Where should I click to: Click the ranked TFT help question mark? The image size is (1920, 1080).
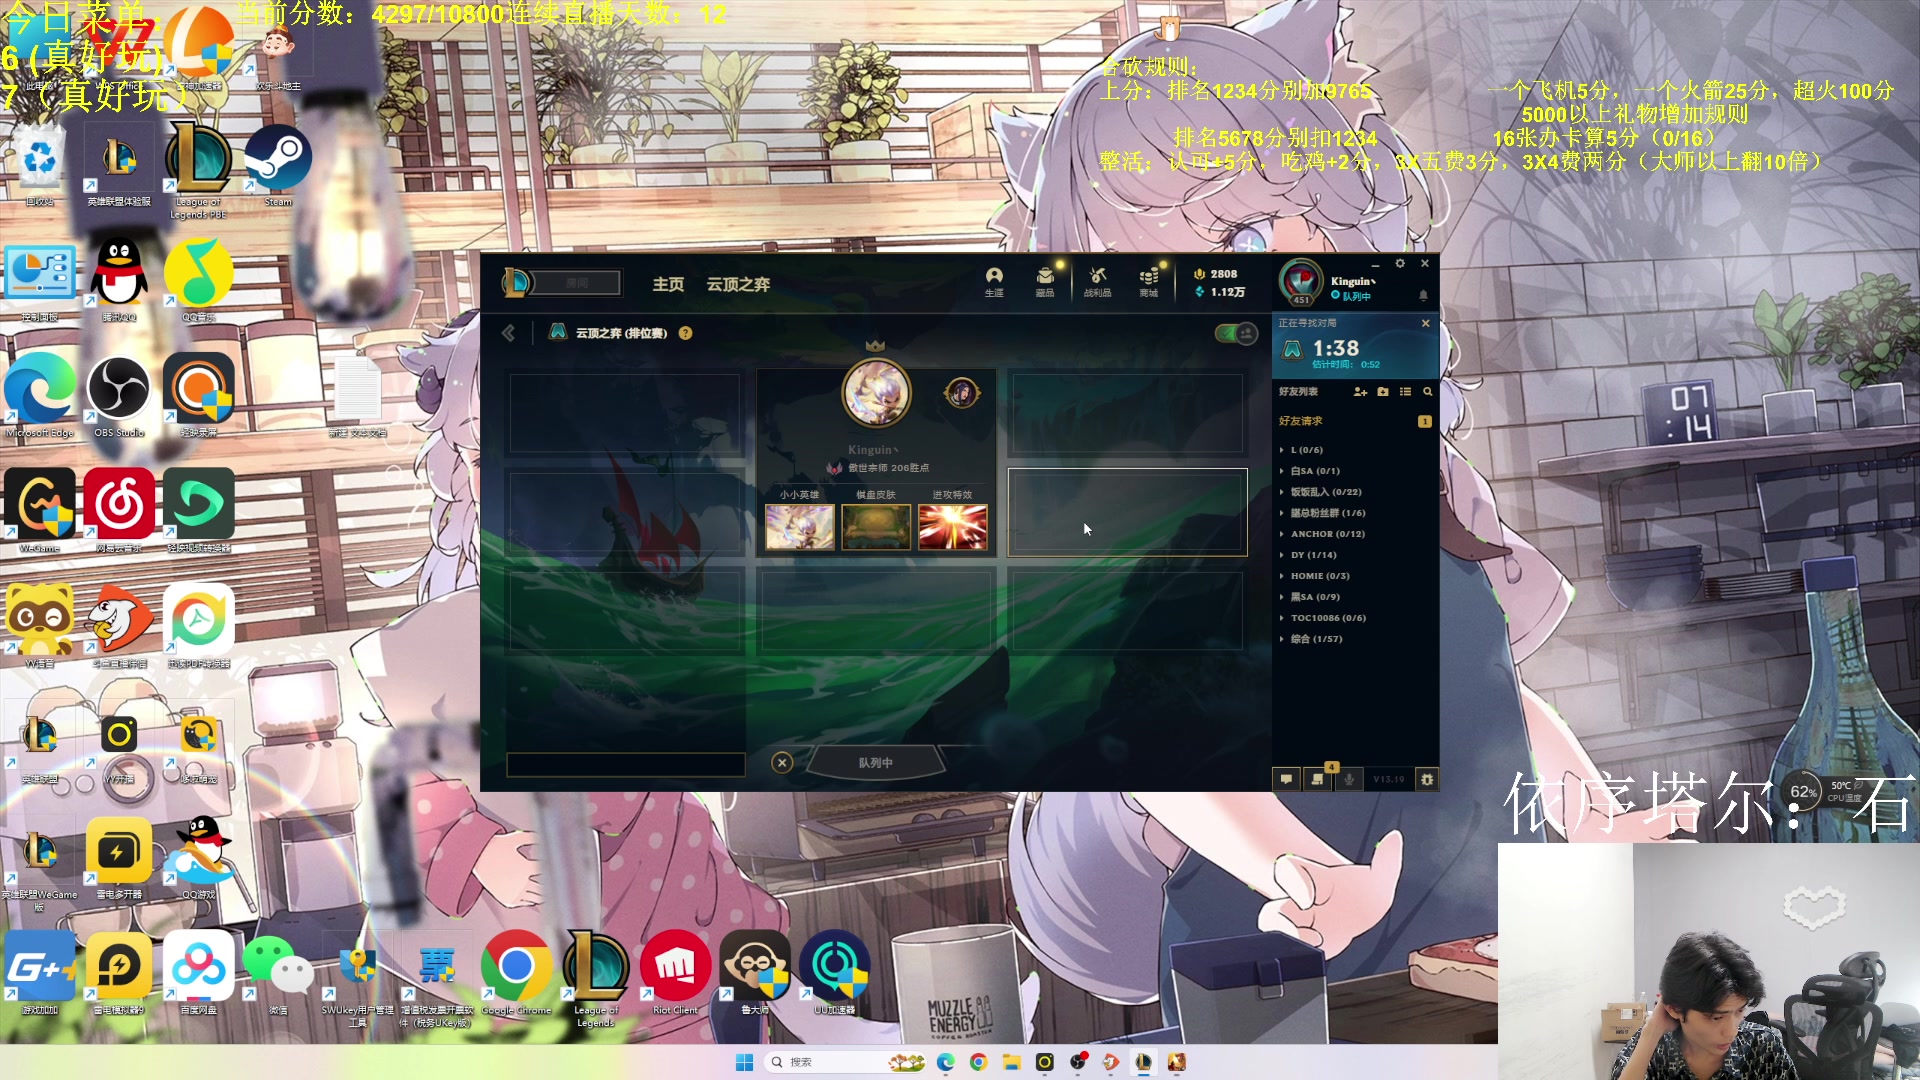pyautogui.click(x=686, y=333)
